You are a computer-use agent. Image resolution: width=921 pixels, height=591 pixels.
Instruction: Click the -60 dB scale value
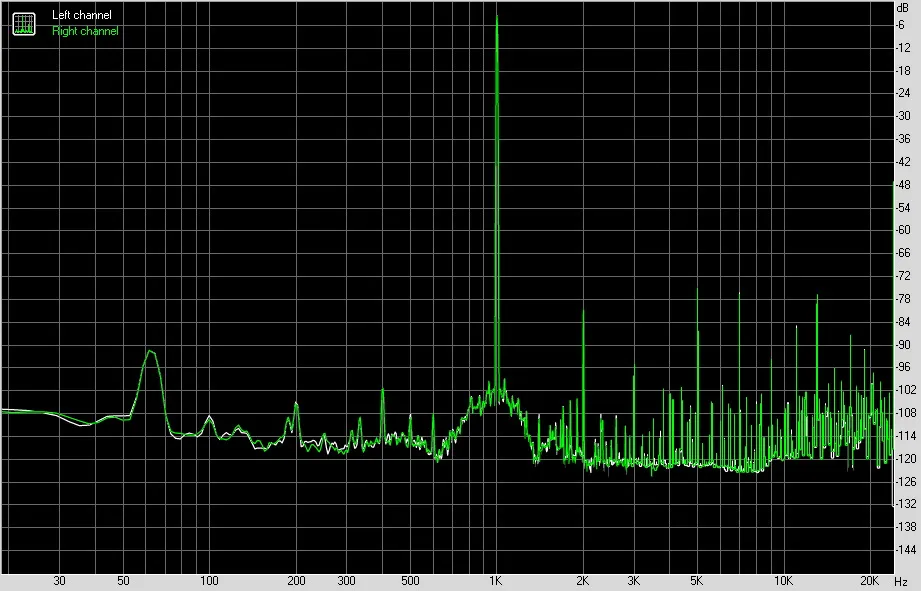click(x=903, y=230)
